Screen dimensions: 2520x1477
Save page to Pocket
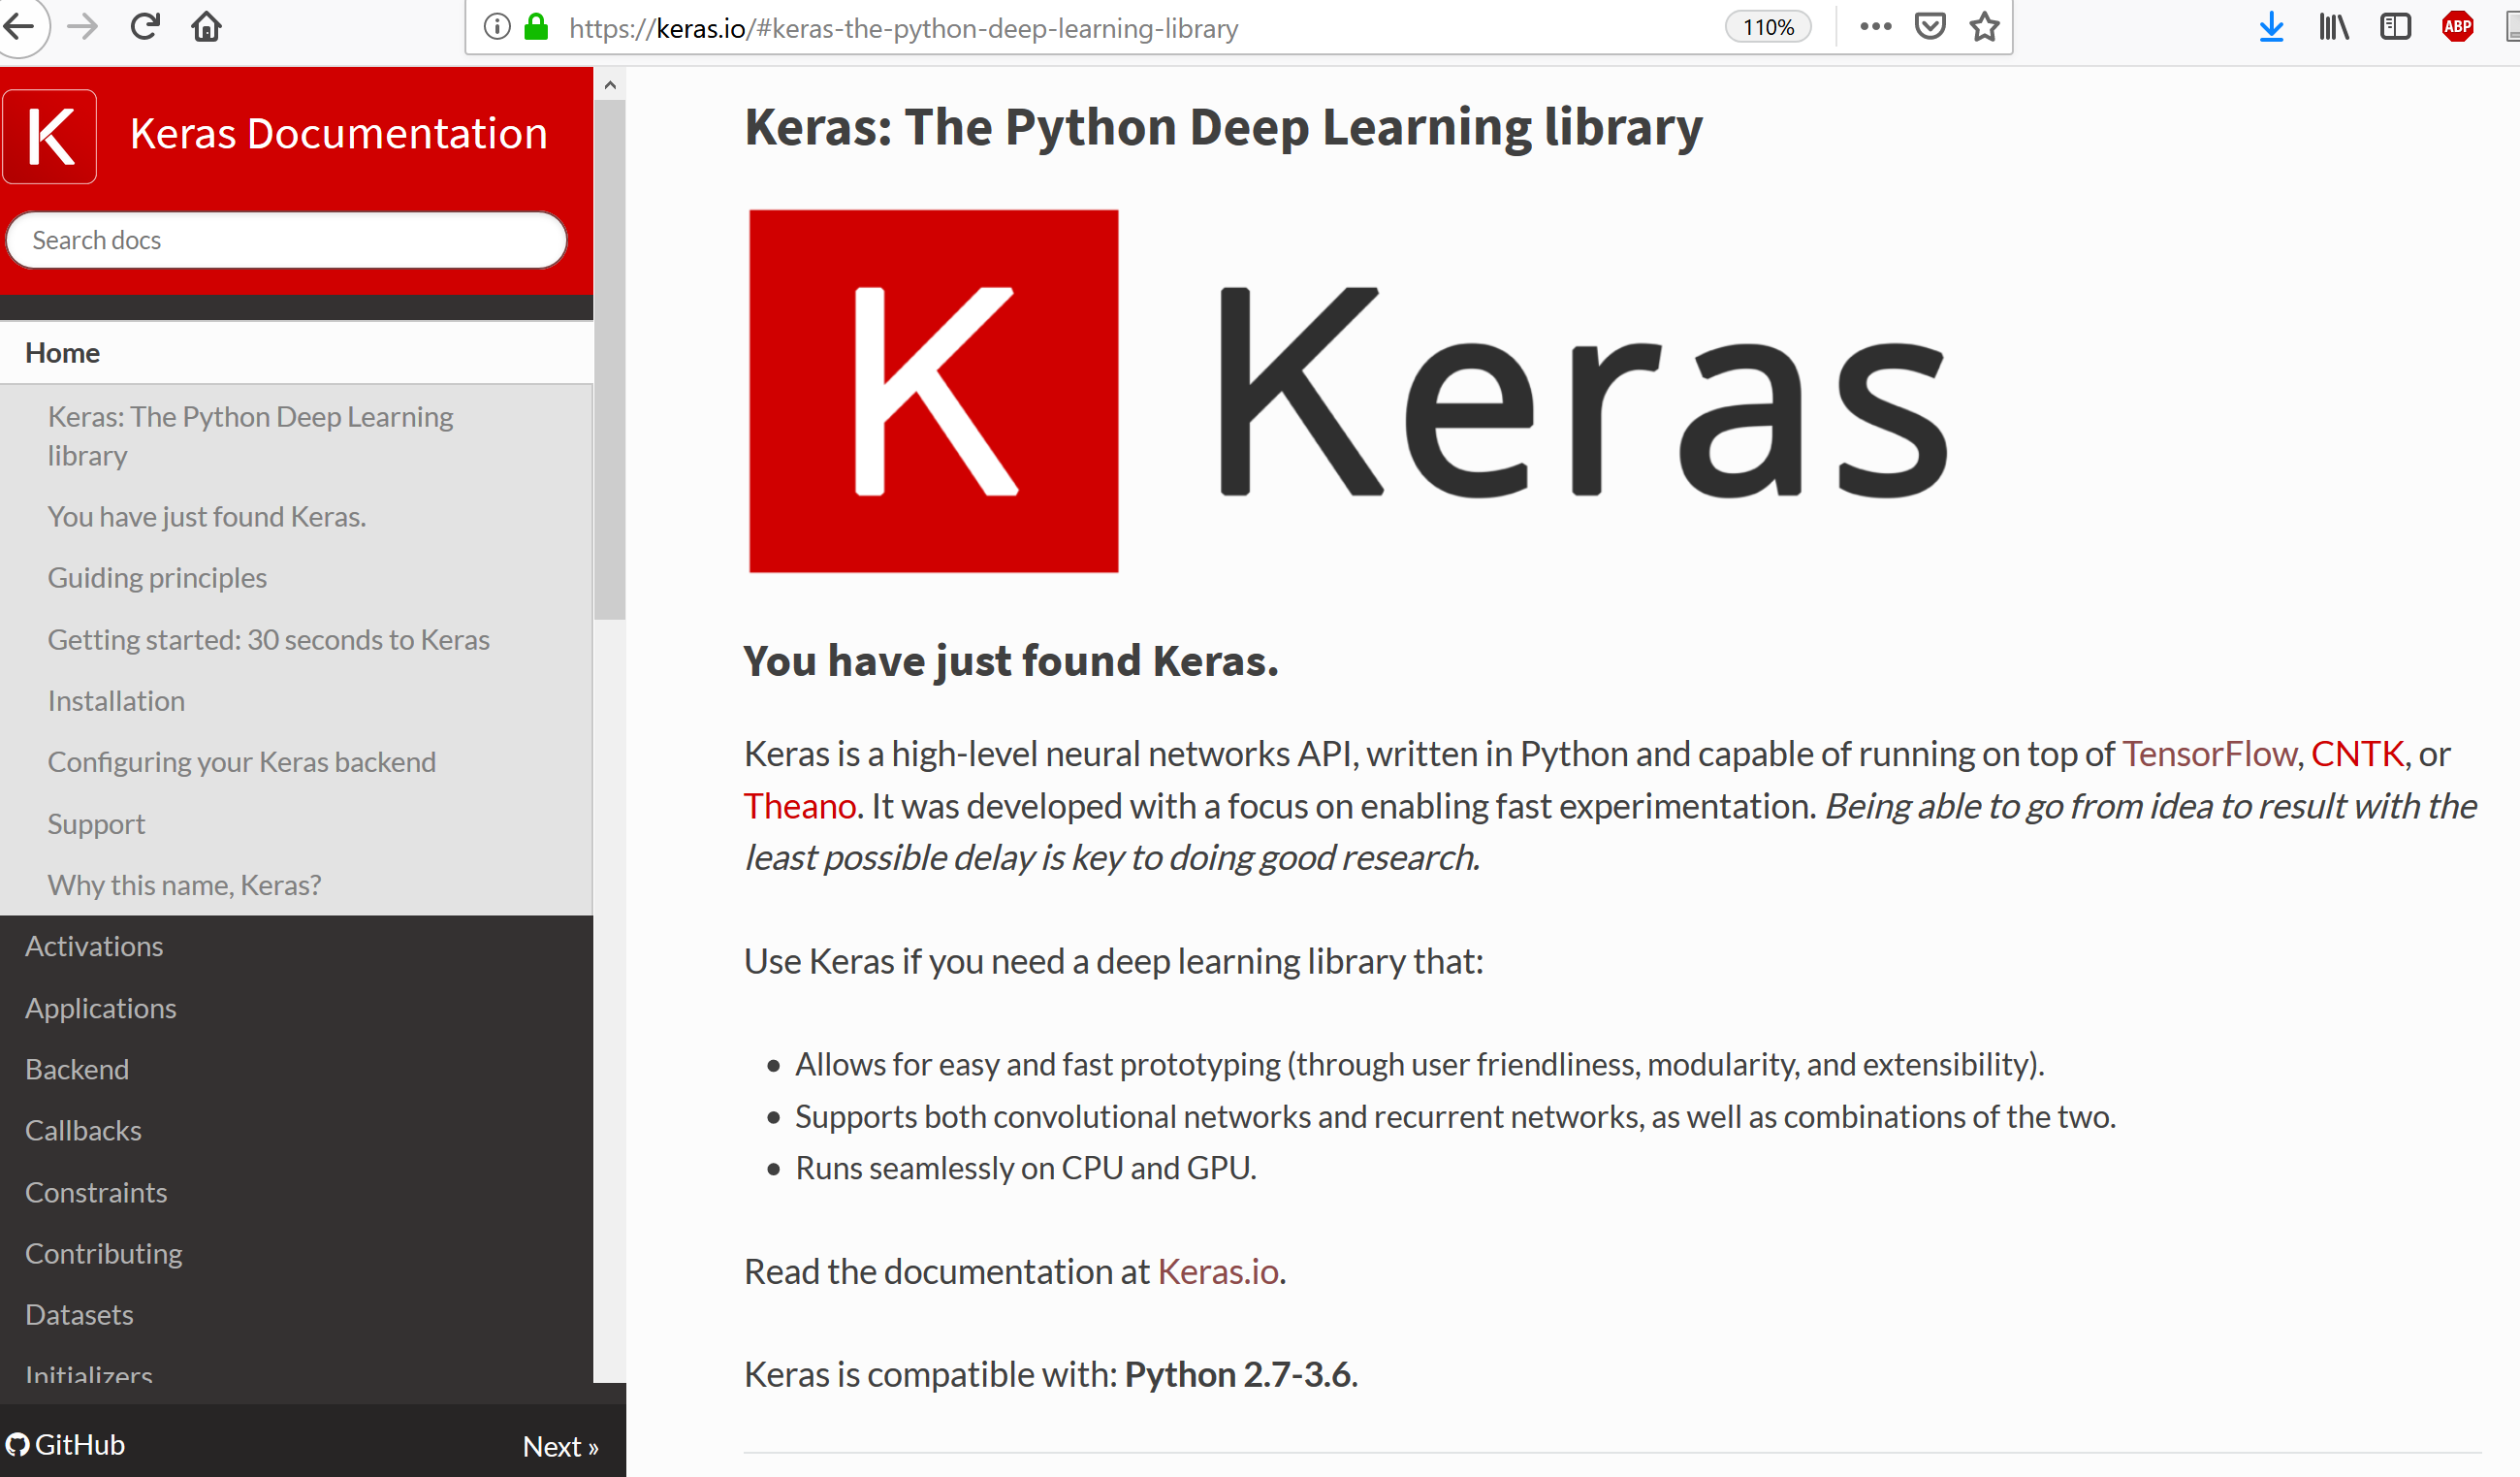tap(1929, 27)
